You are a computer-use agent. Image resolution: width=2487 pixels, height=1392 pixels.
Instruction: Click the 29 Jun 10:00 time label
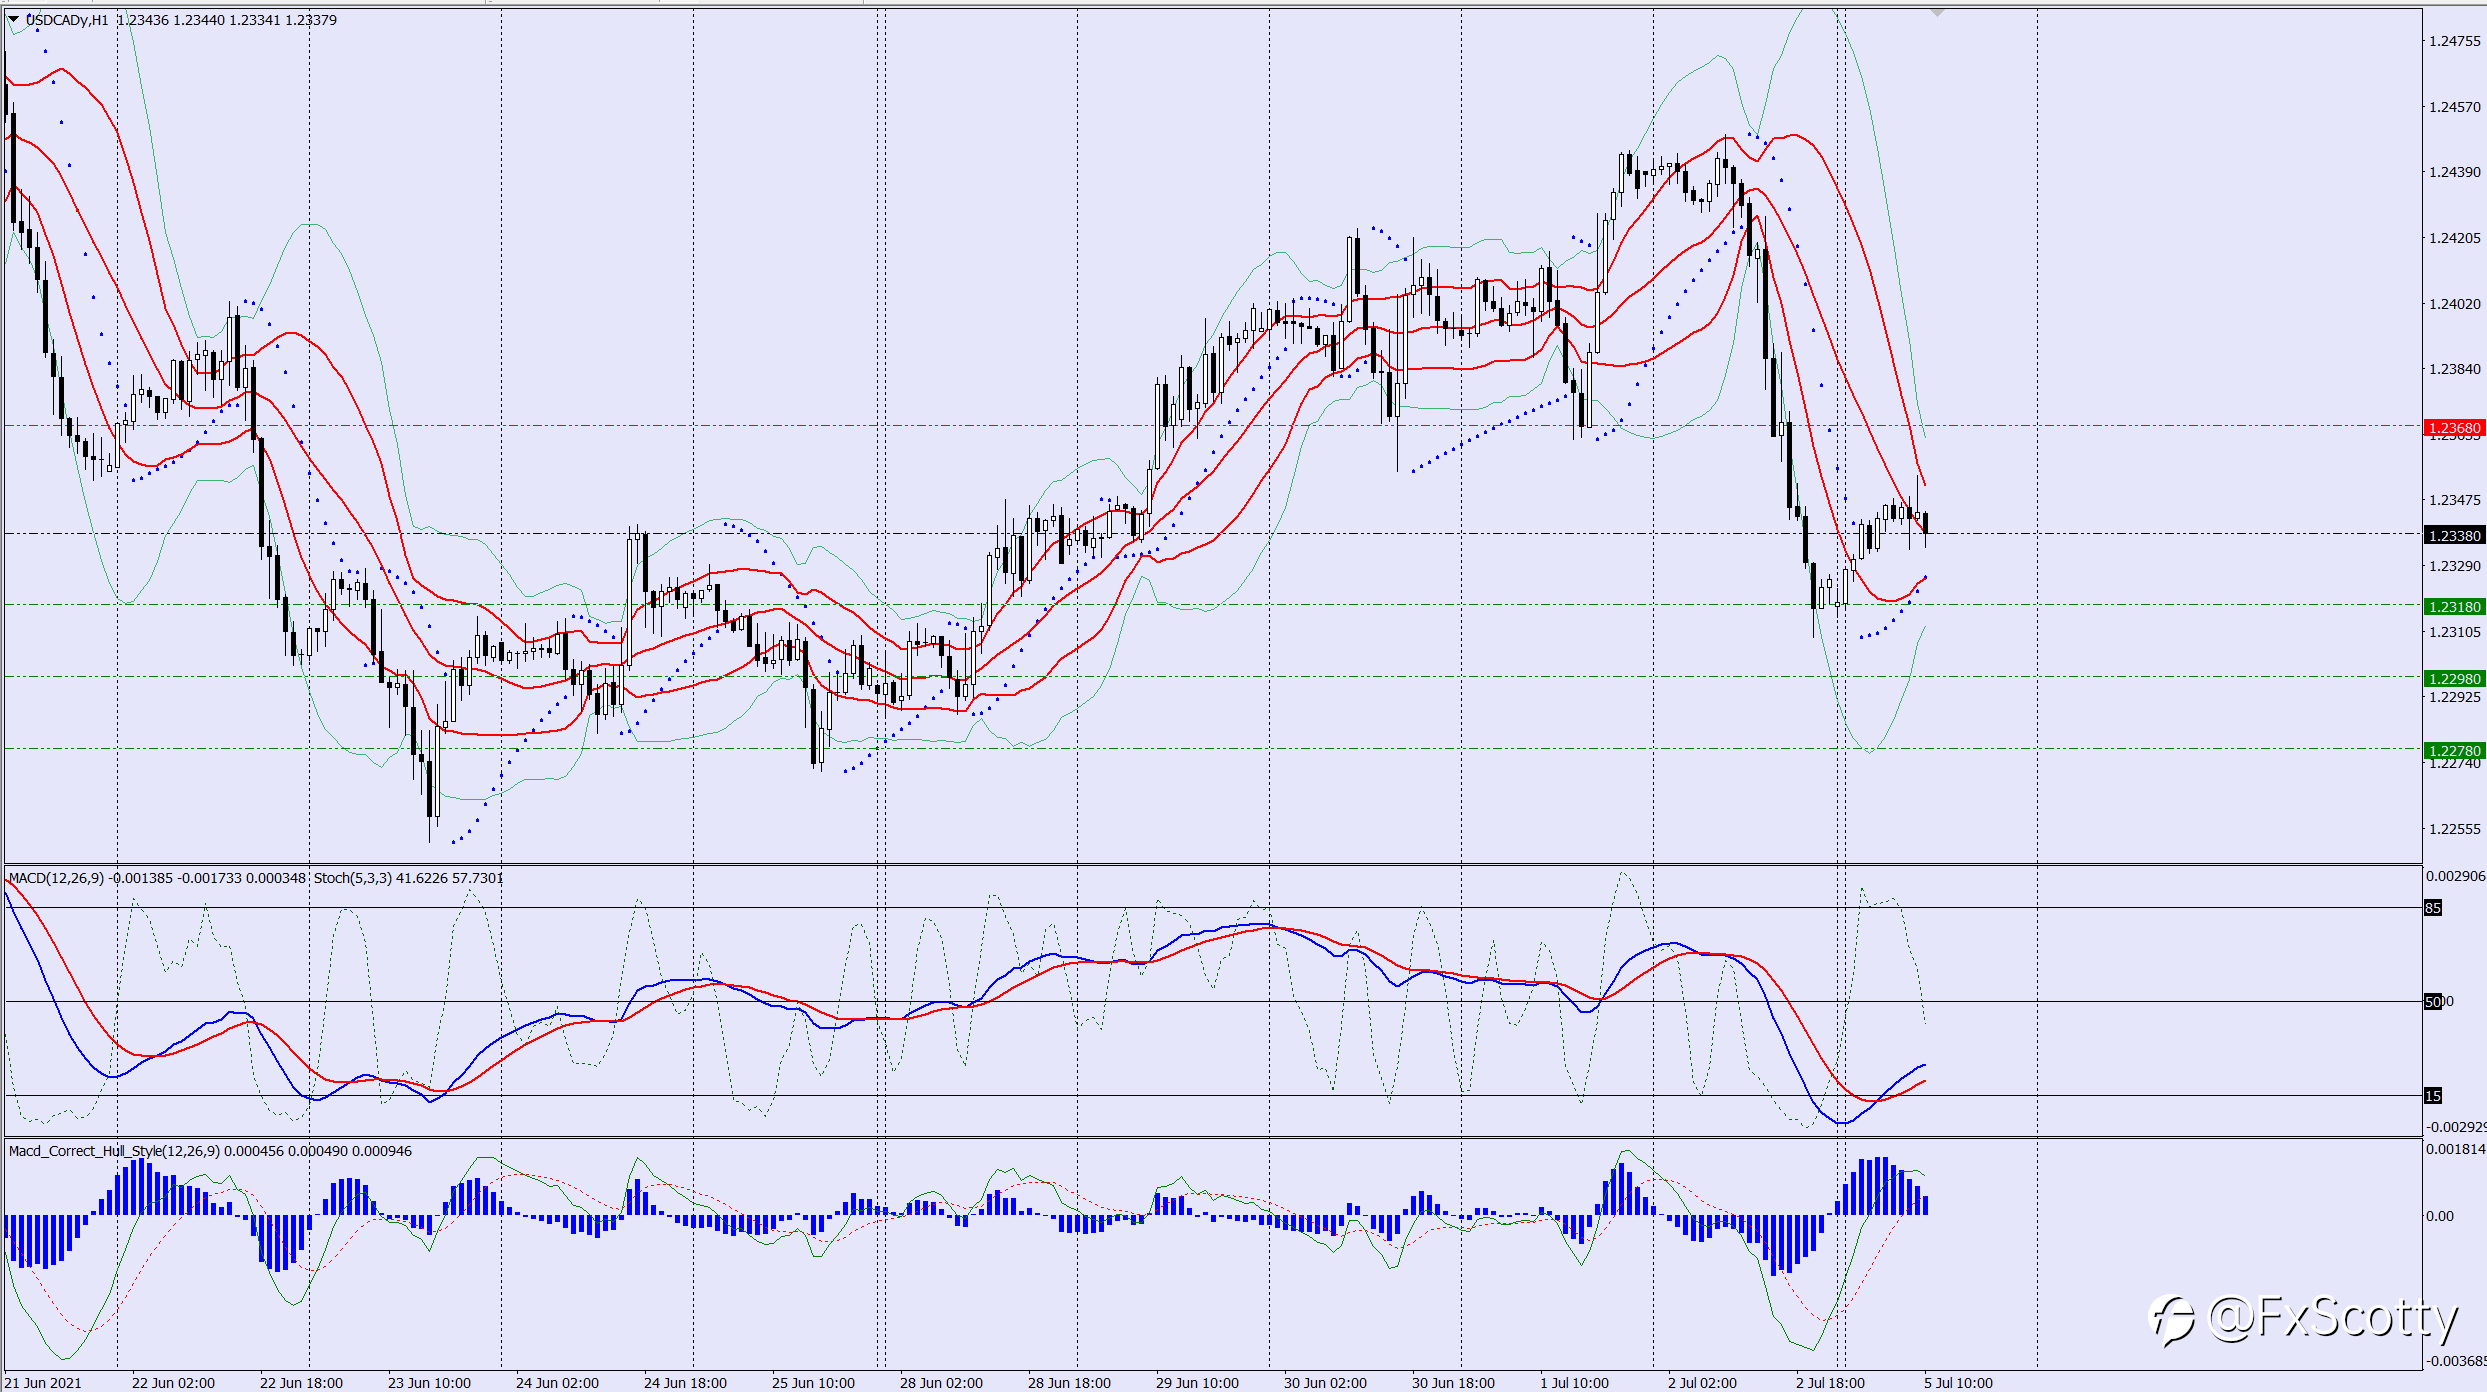(1197, 1383)
